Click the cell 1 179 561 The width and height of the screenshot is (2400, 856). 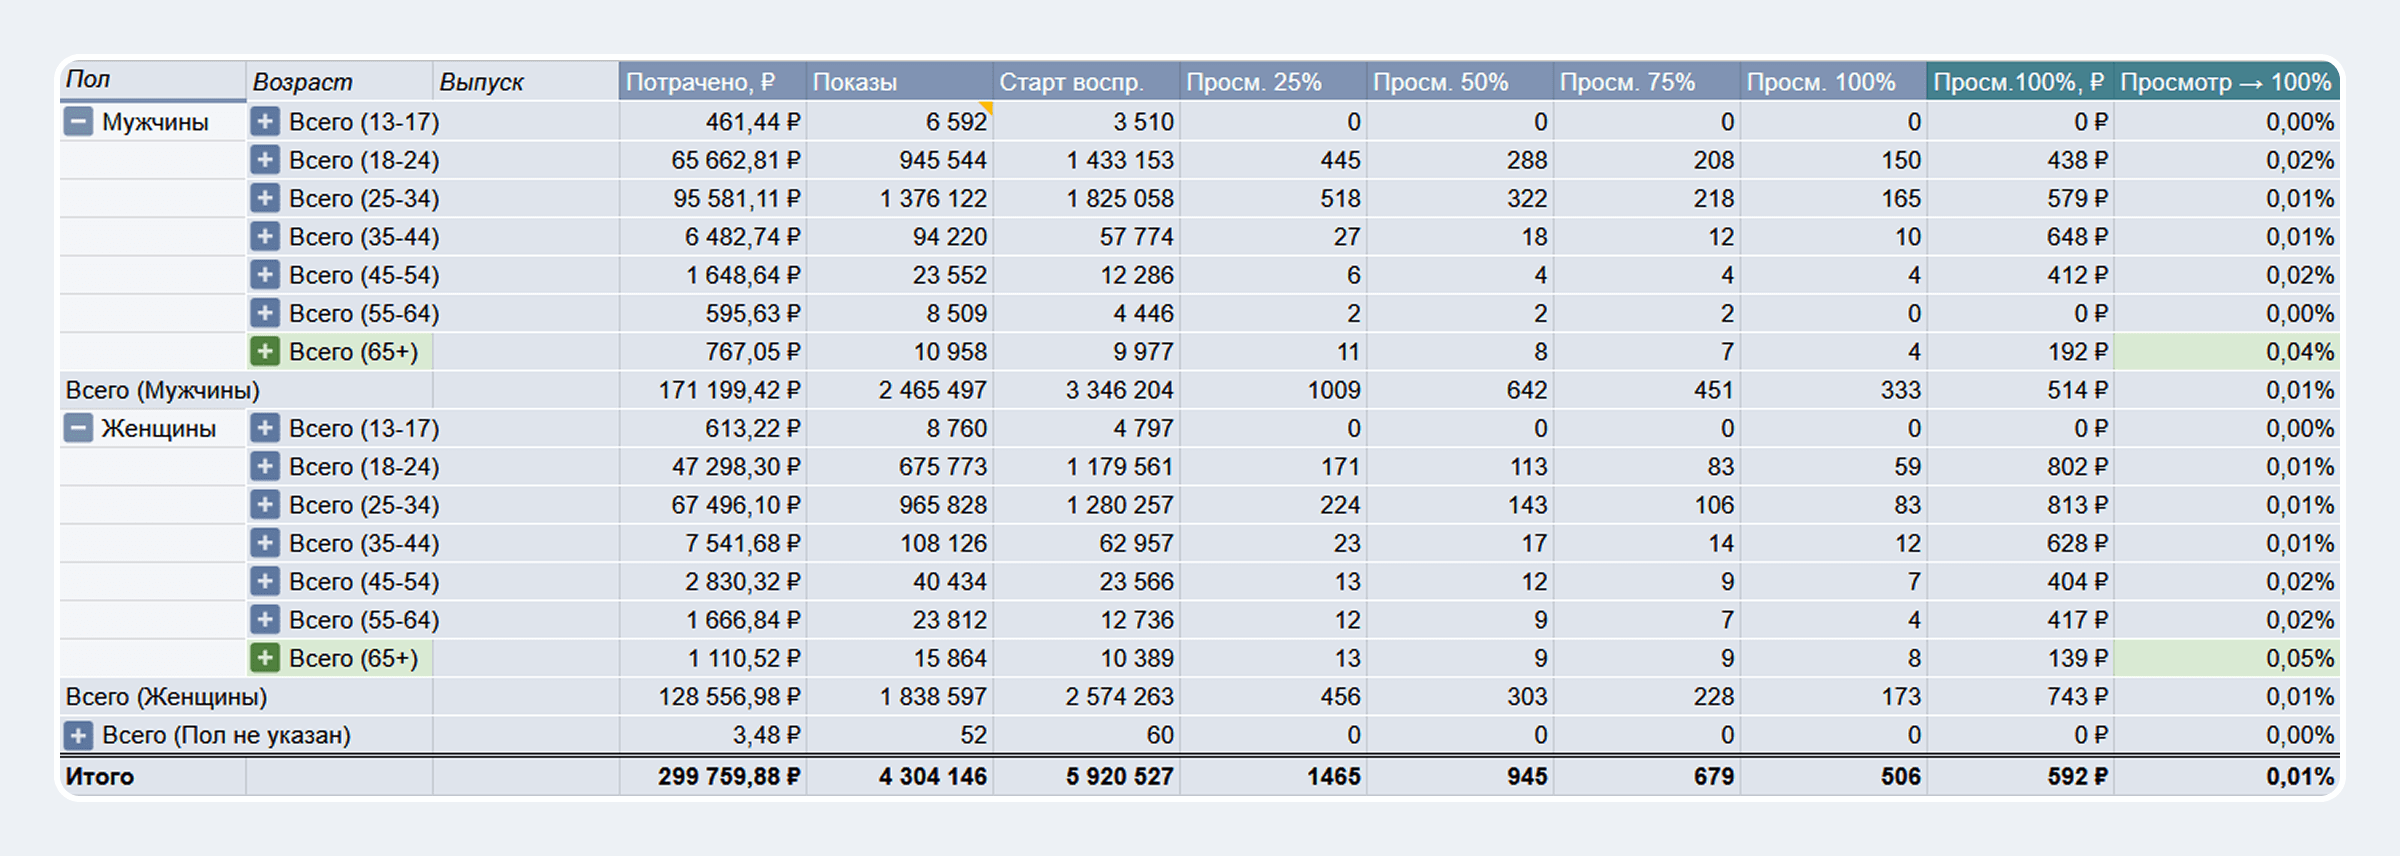click(1087, 467)
